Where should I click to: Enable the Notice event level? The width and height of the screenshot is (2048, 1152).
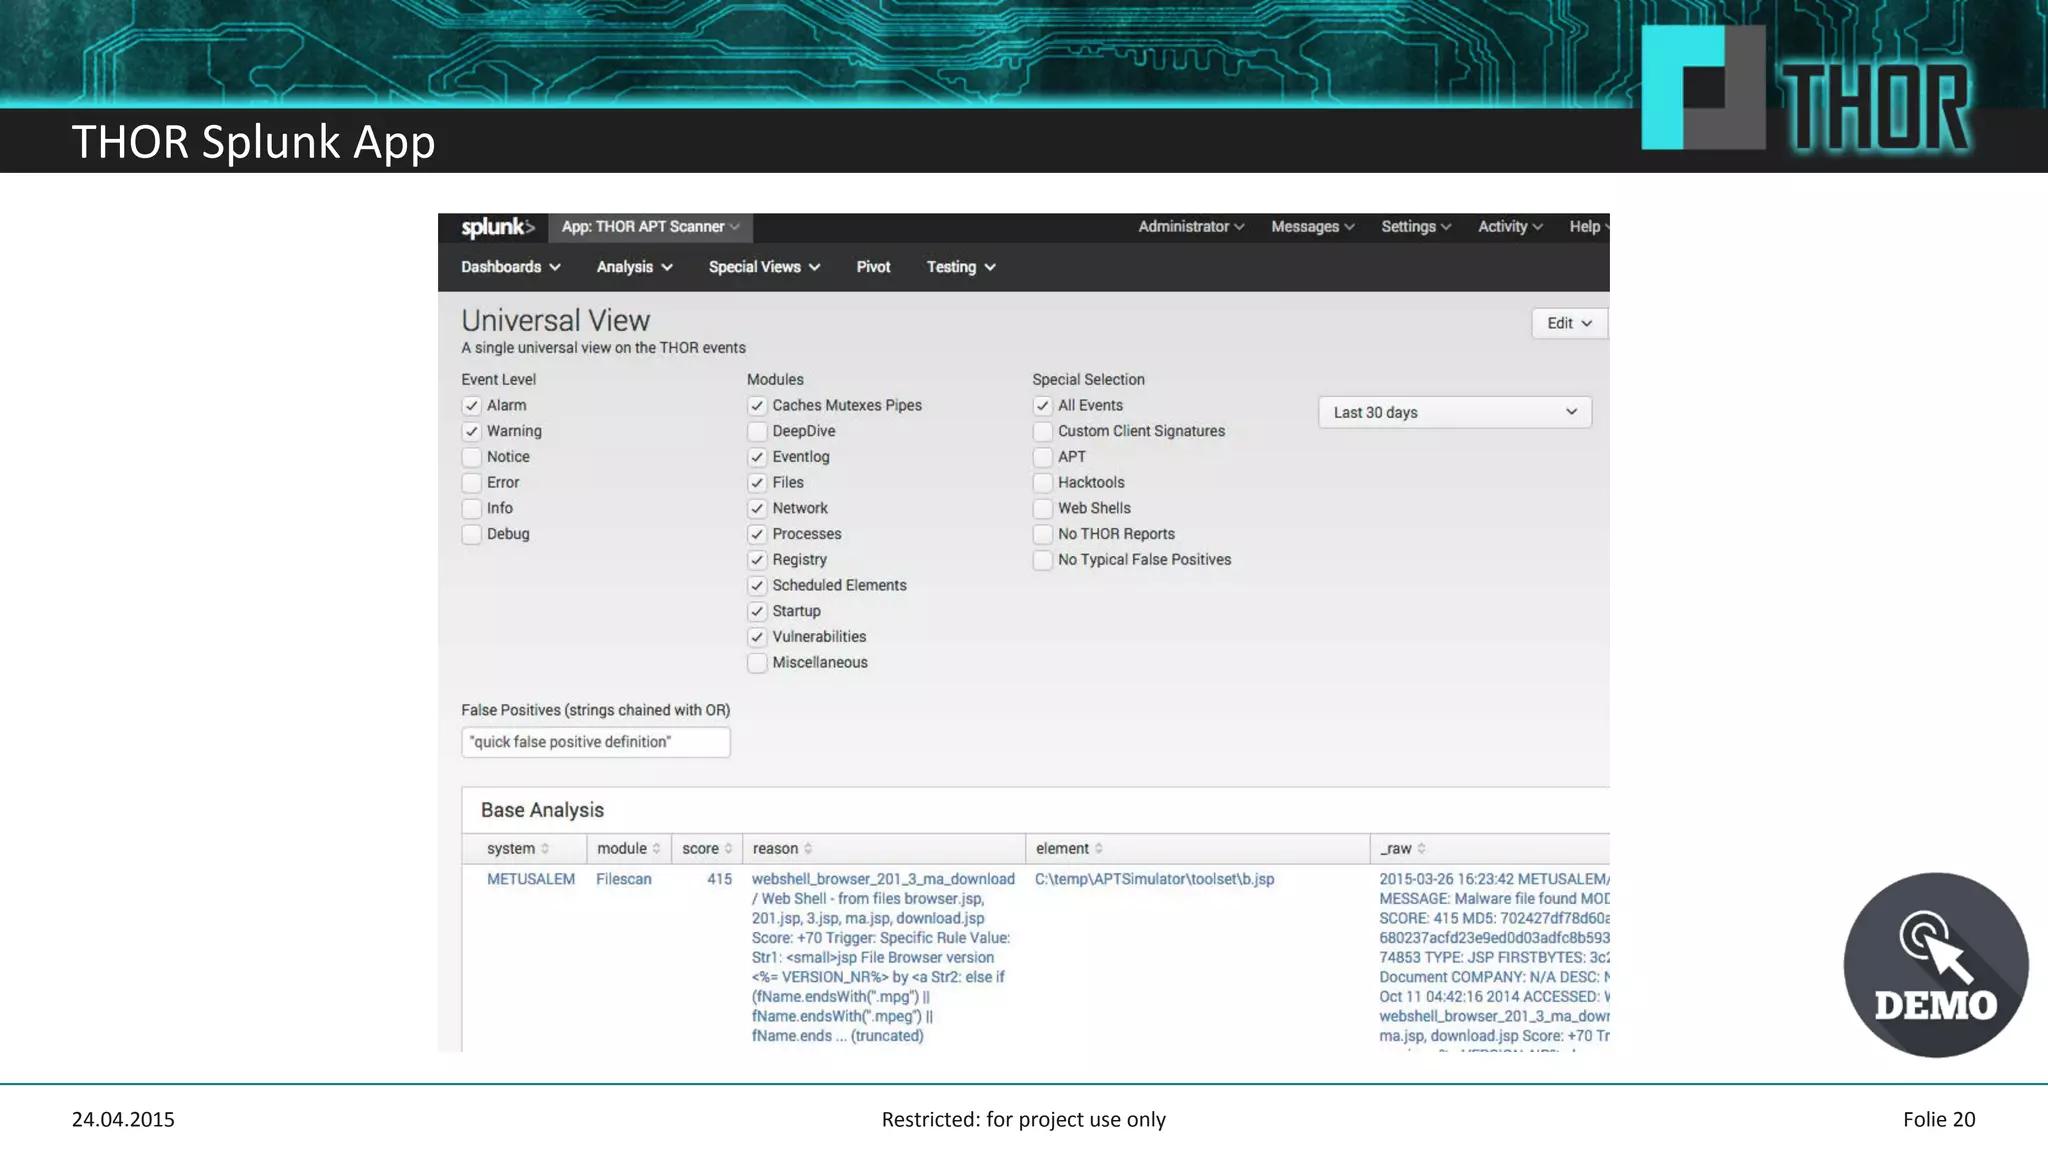pos(472,457)
